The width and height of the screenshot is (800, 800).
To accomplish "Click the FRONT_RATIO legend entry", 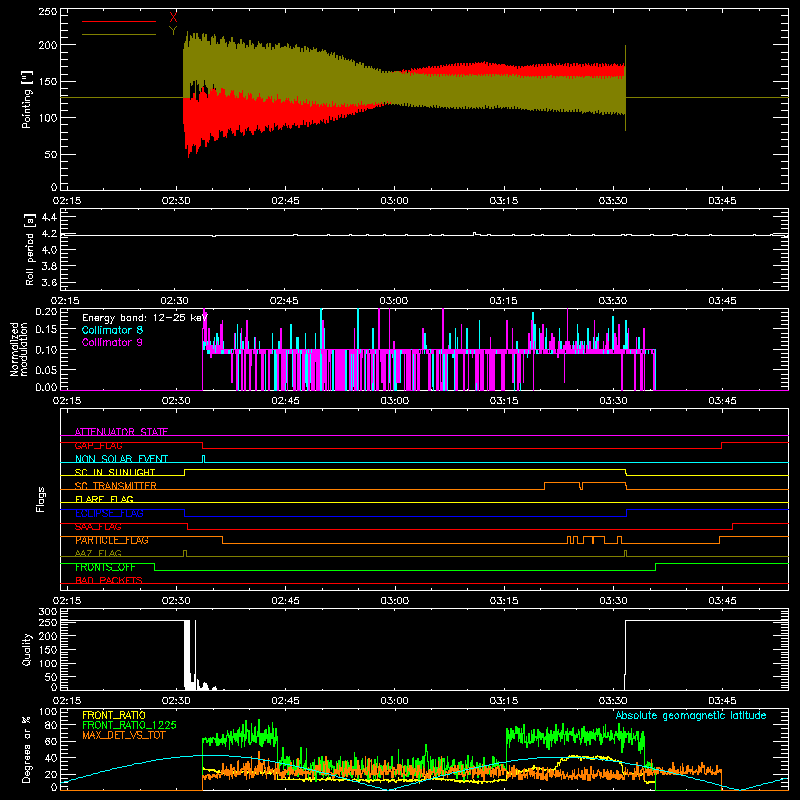I will tap(114, 715).
